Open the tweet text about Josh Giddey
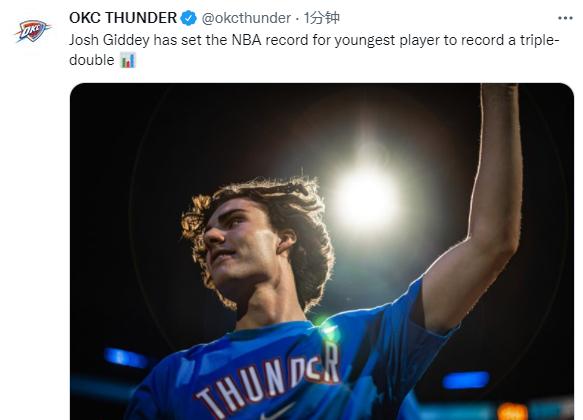 314,50
